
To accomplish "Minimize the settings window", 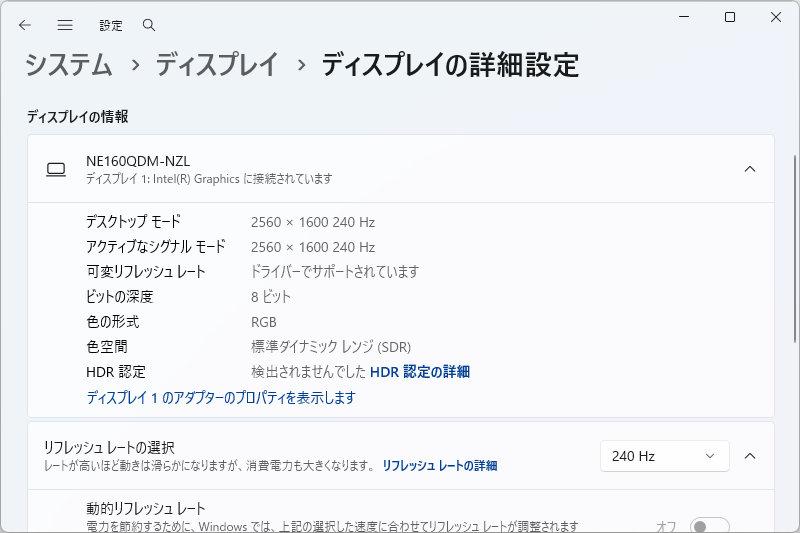I will pyautogui.click(x=684, y=17).
